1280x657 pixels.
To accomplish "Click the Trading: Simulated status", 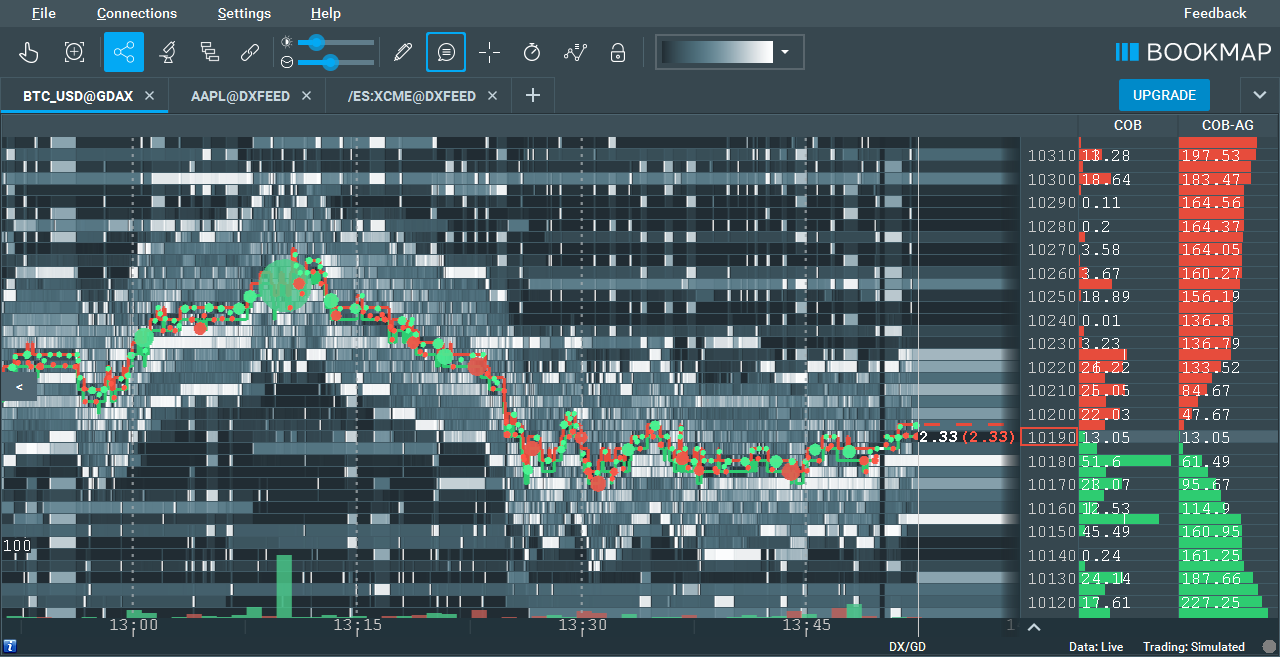I will (x=1194, y=647).
